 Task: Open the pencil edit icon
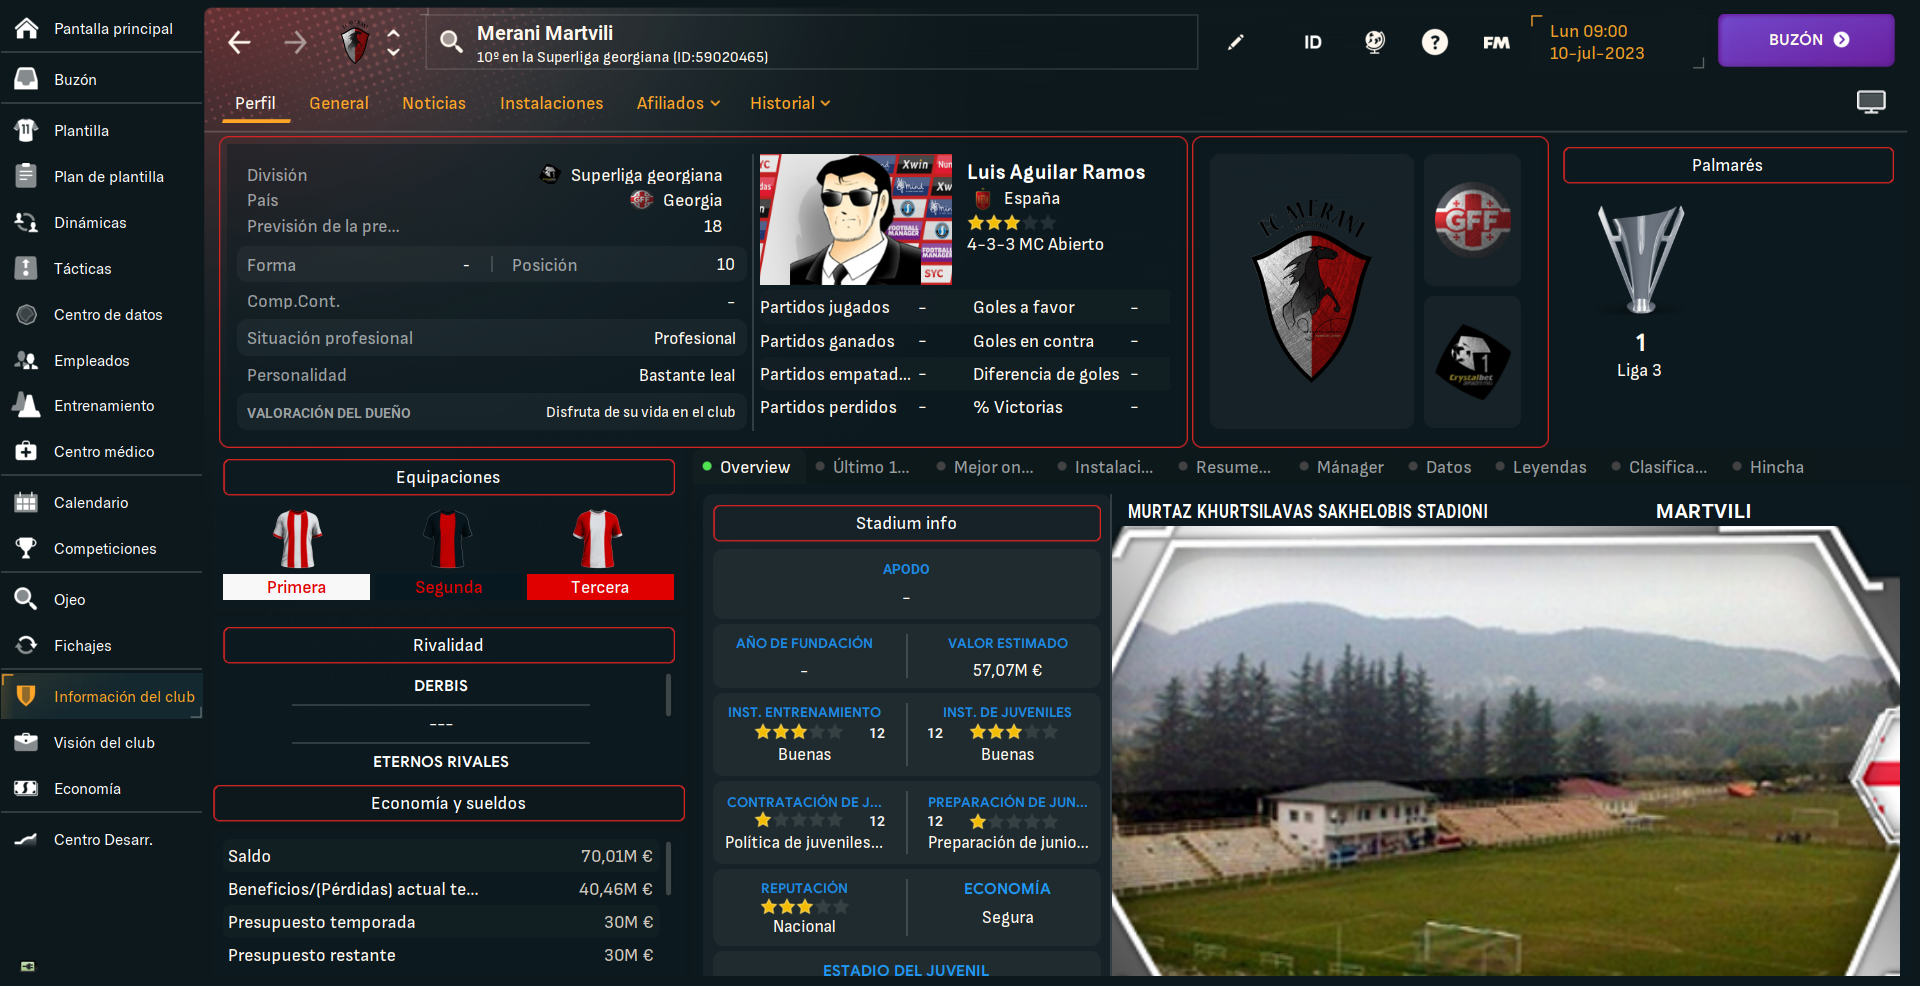point(1236,42)
